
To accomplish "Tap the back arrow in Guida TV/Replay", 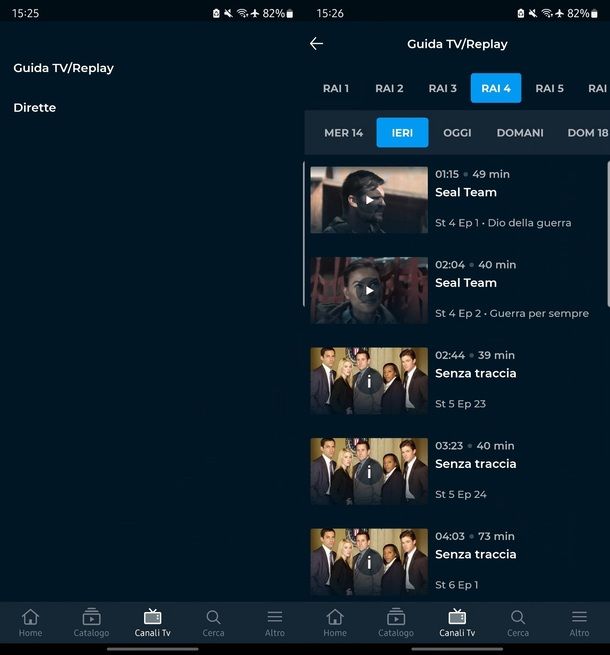I will pos(316,43).
